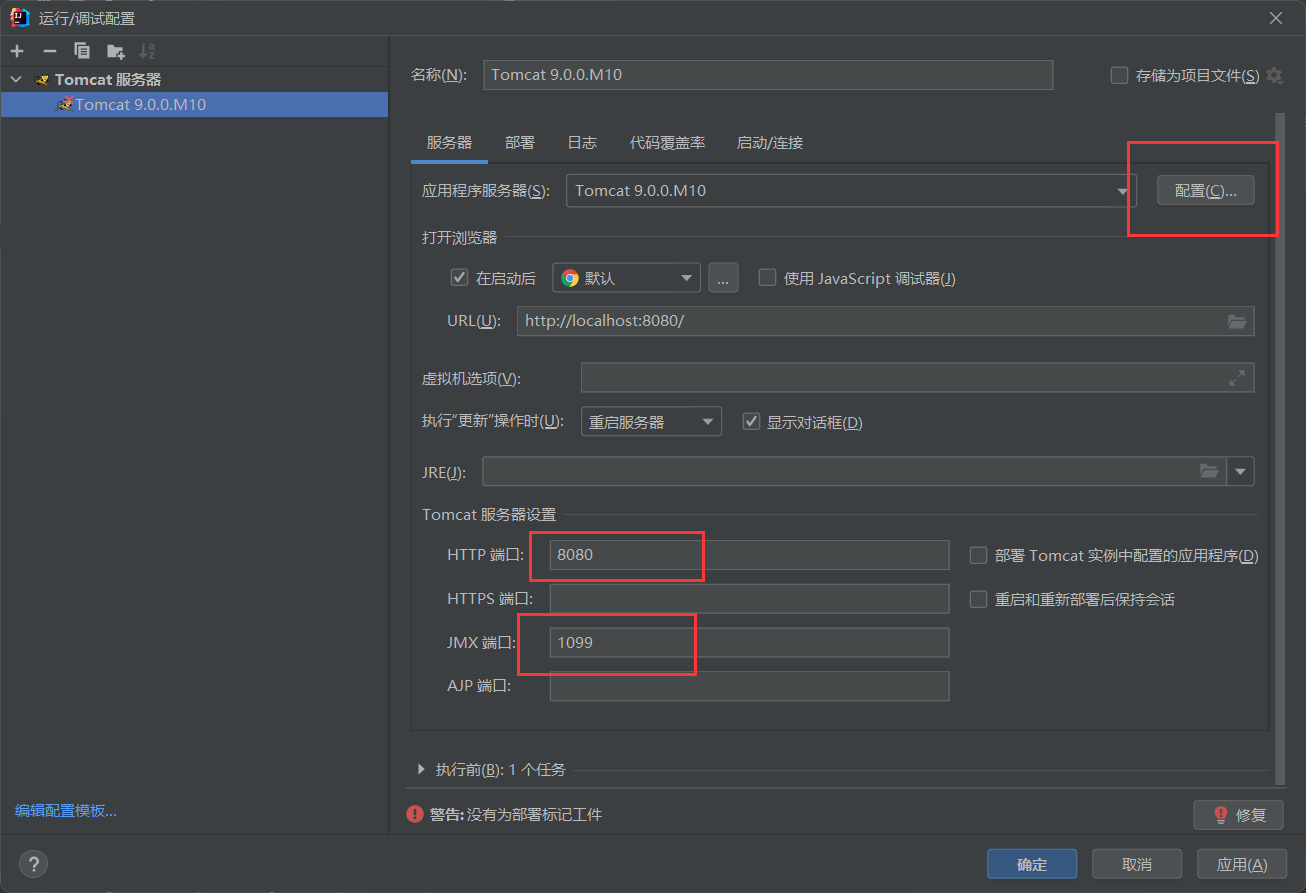Click the JMX port field

pyautogui.click(x=749, y=643)
